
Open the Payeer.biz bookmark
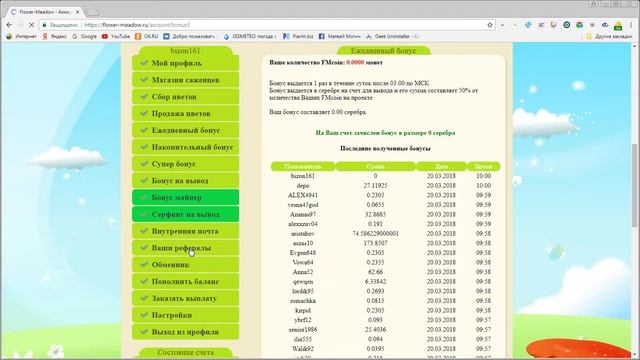pos(298,36)
